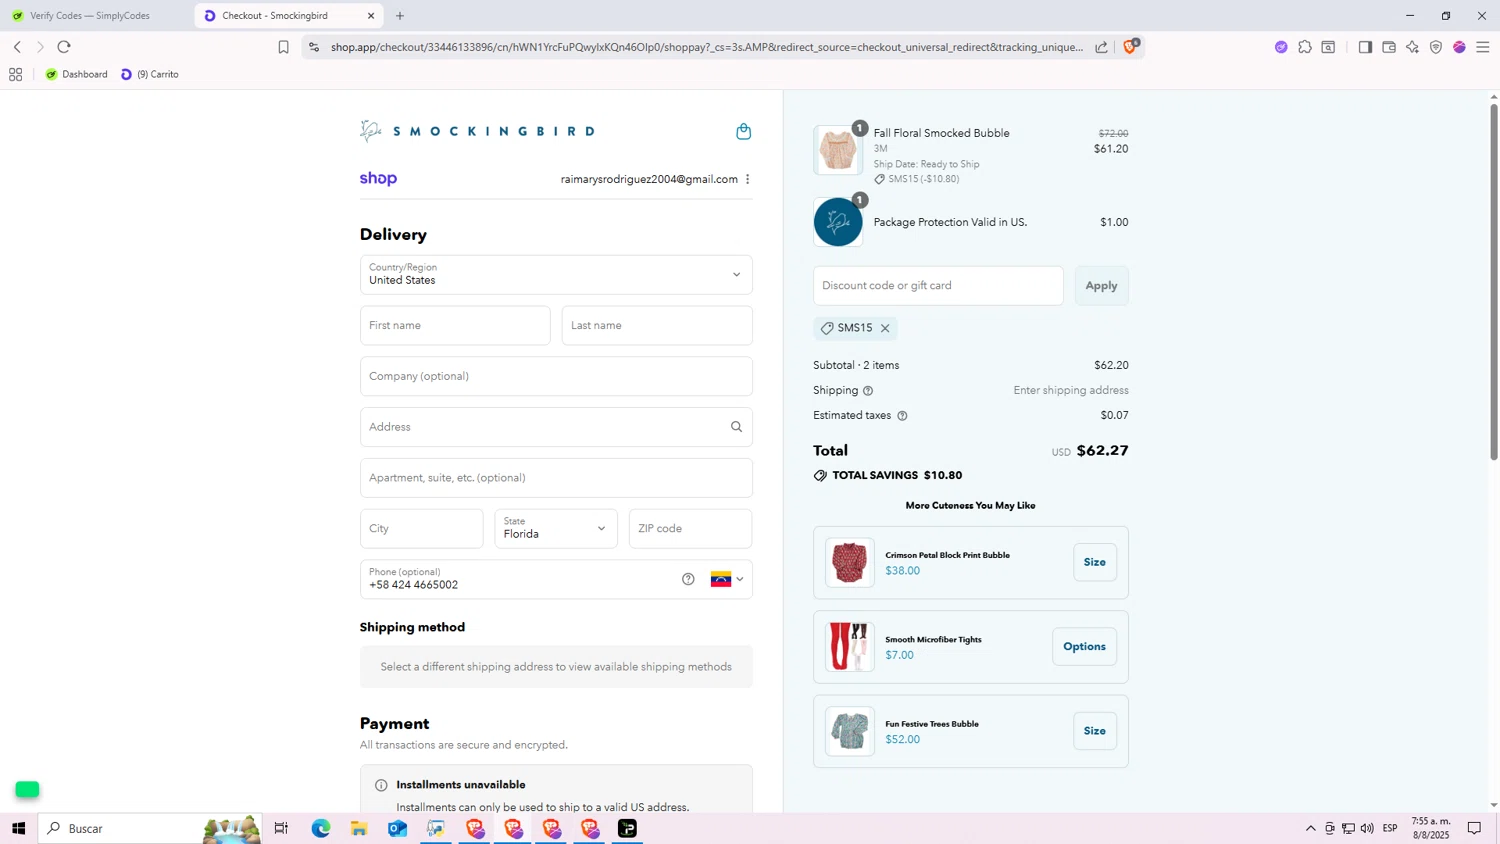Open Outlook from taskbar
Screen dimensions: 1500x844
pos(397,828)
